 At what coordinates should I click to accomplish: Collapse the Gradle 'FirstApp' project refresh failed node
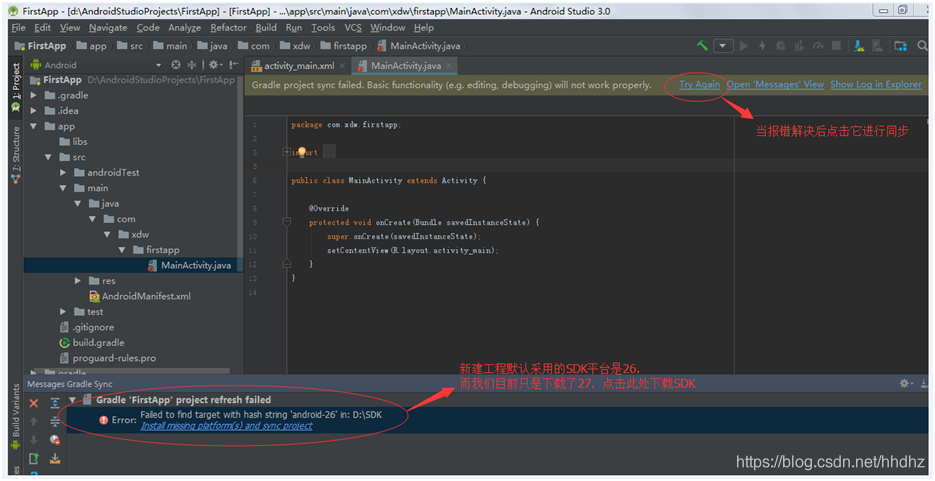click(x=73, y=400)
